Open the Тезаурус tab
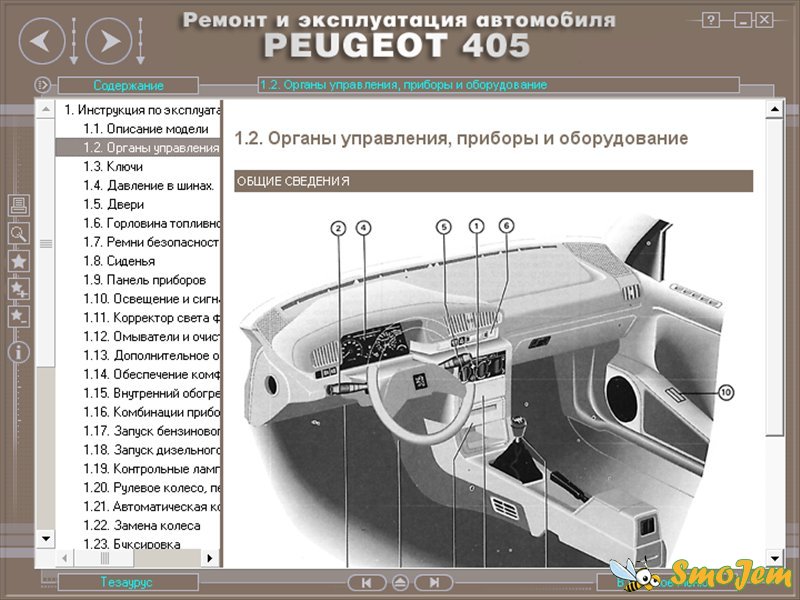800x600 pixels. pos(127,582)
